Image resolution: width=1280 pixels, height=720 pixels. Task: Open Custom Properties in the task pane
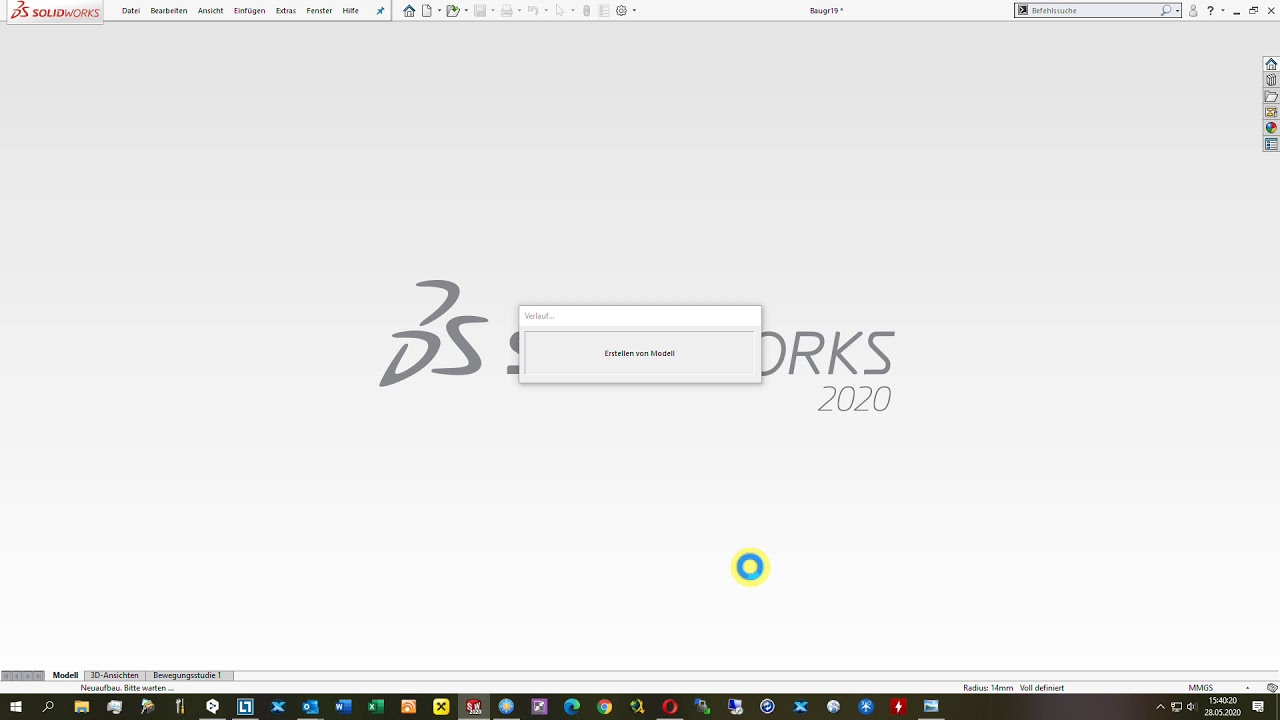coord(1271,144)
